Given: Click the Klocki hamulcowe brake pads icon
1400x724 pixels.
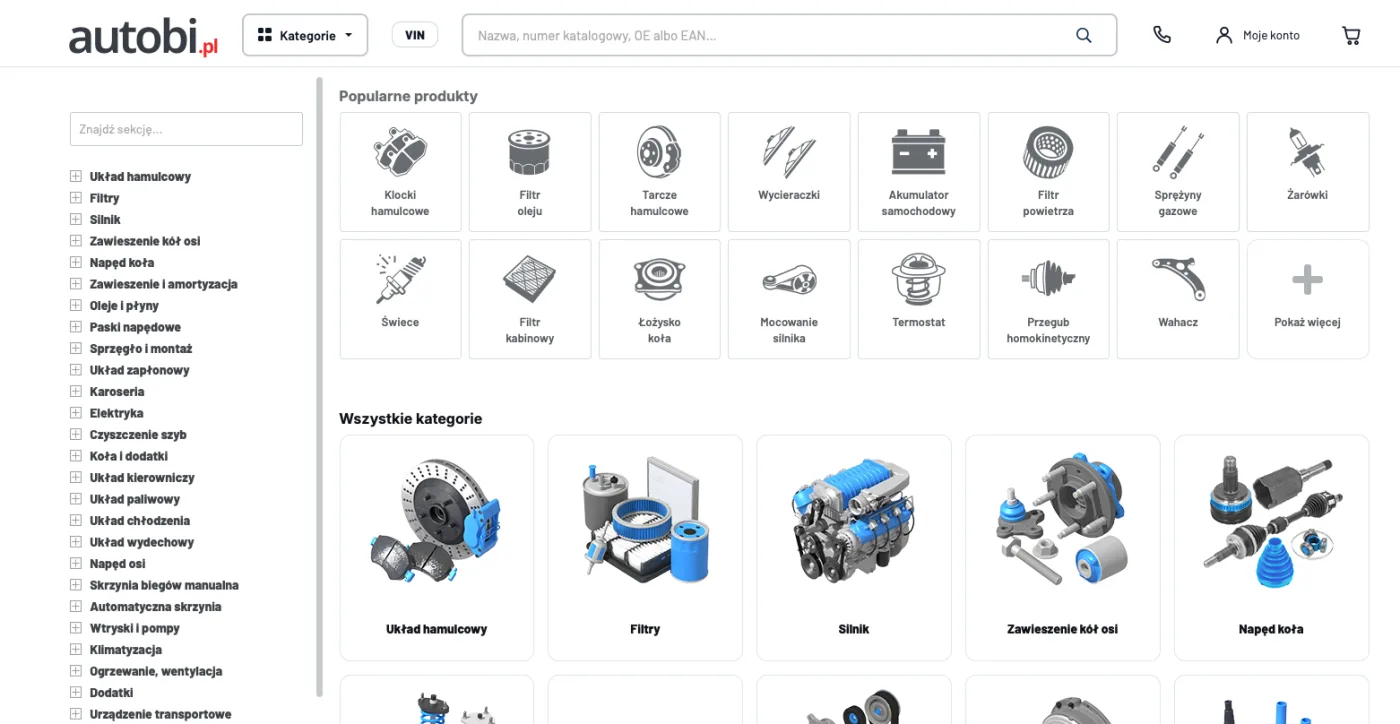Looking at the screenshot, I should 400,152.
